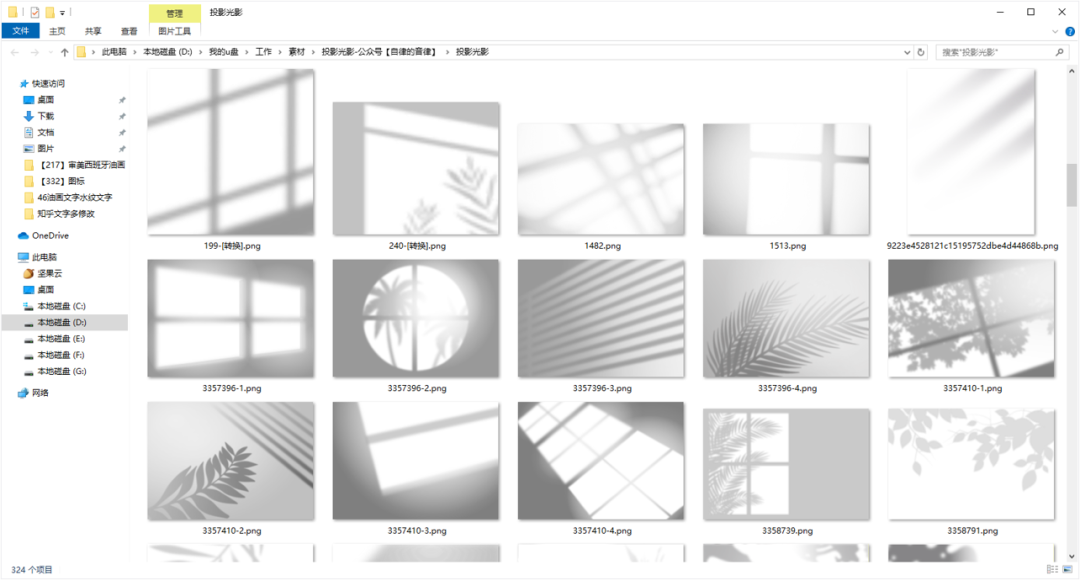Click 投影光影-公众号 breadcrumb segment
This screenshot has height=580, width=1080.
coord(379,52)
